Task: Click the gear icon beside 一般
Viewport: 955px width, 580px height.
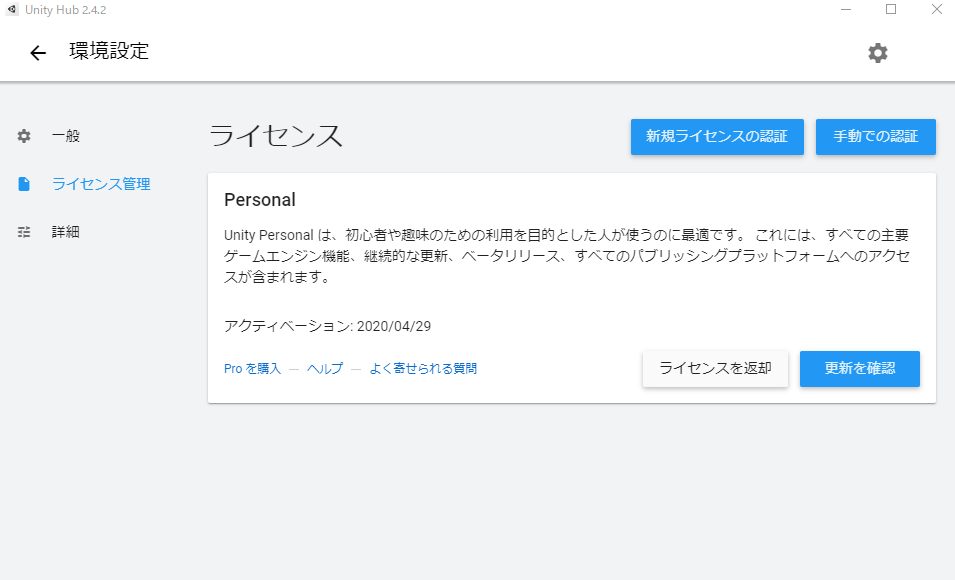Action: point(24,136)
